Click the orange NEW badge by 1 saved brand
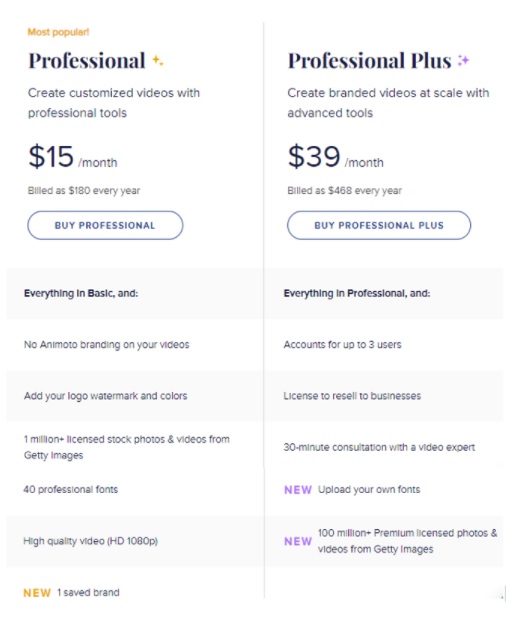The height and width of the screenshot is (628, 531). [37, 593]
